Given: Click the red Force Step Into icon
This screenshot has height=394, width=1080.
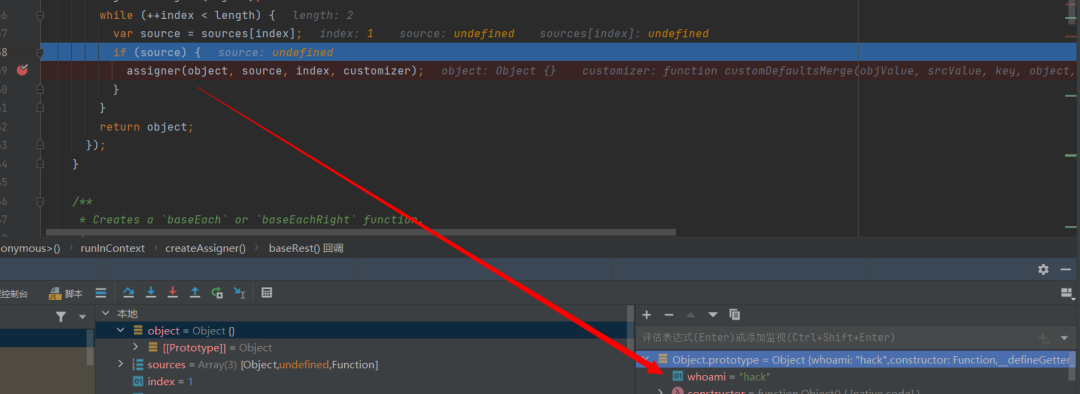Looking at the screenshot, I should tap(173, 293).
